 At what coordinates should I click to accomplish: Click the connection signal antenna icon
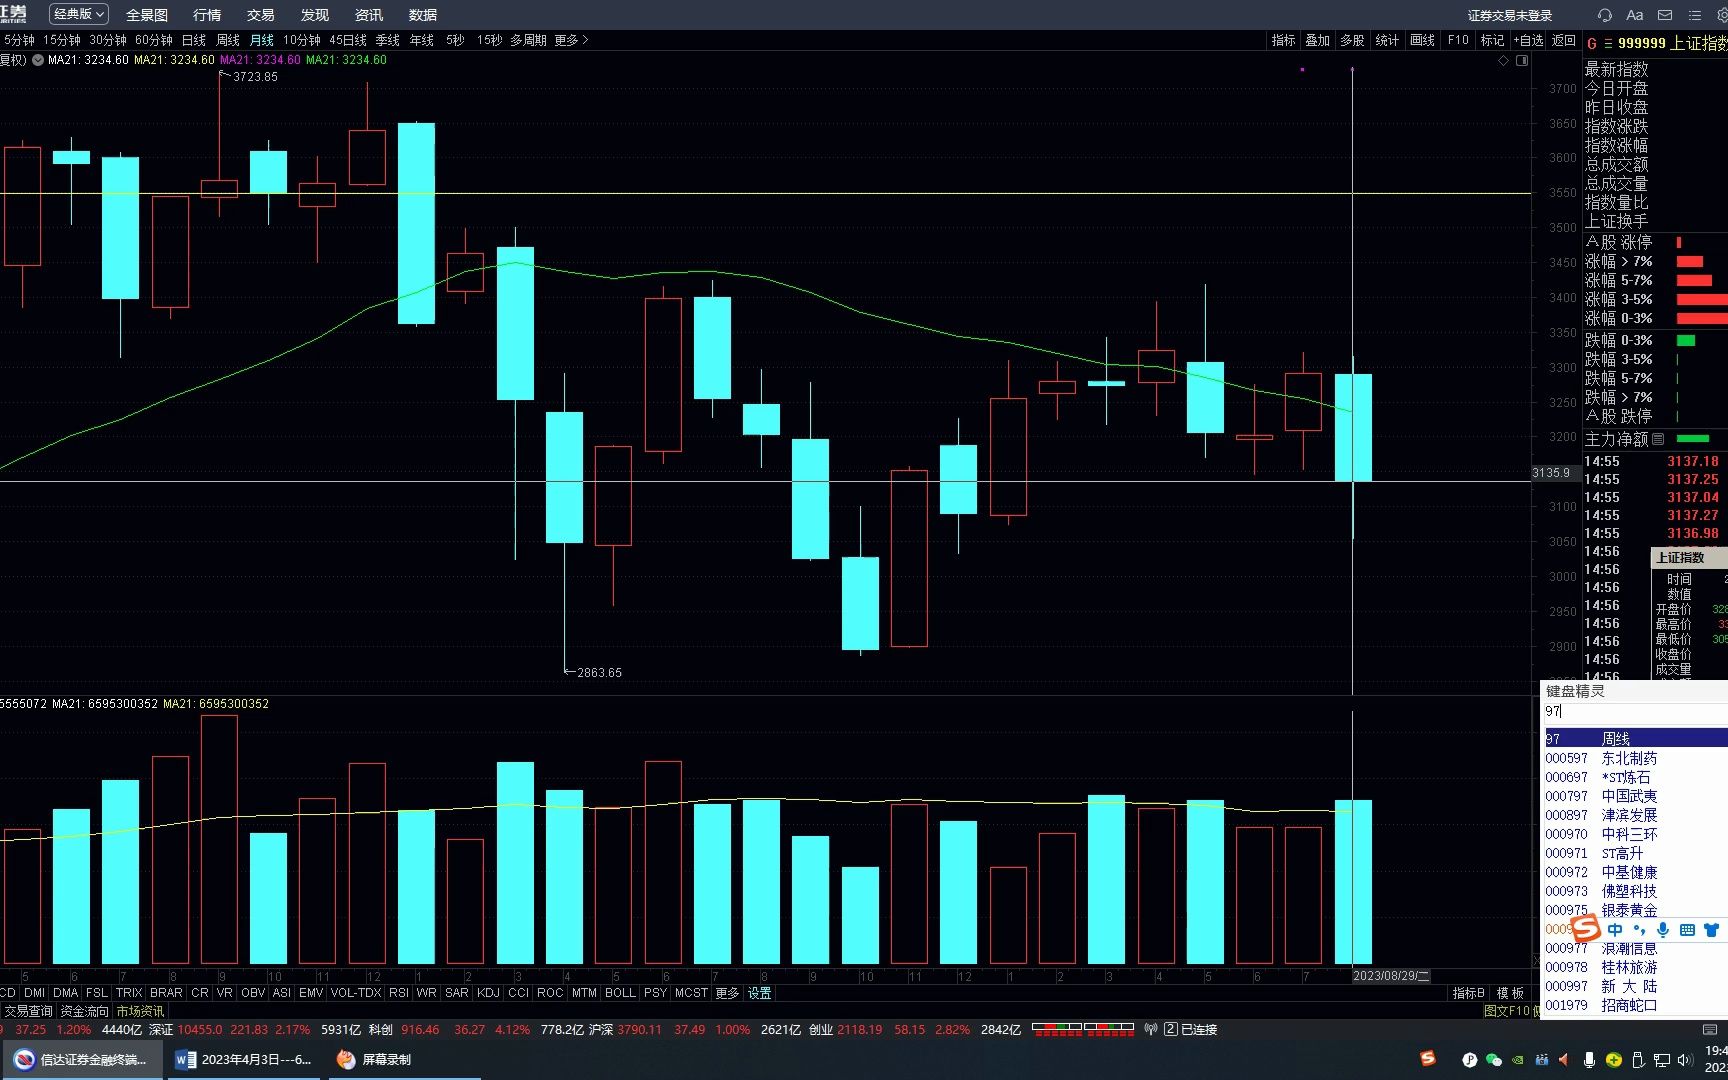pyautogui.click(x=1150, y=1029)
